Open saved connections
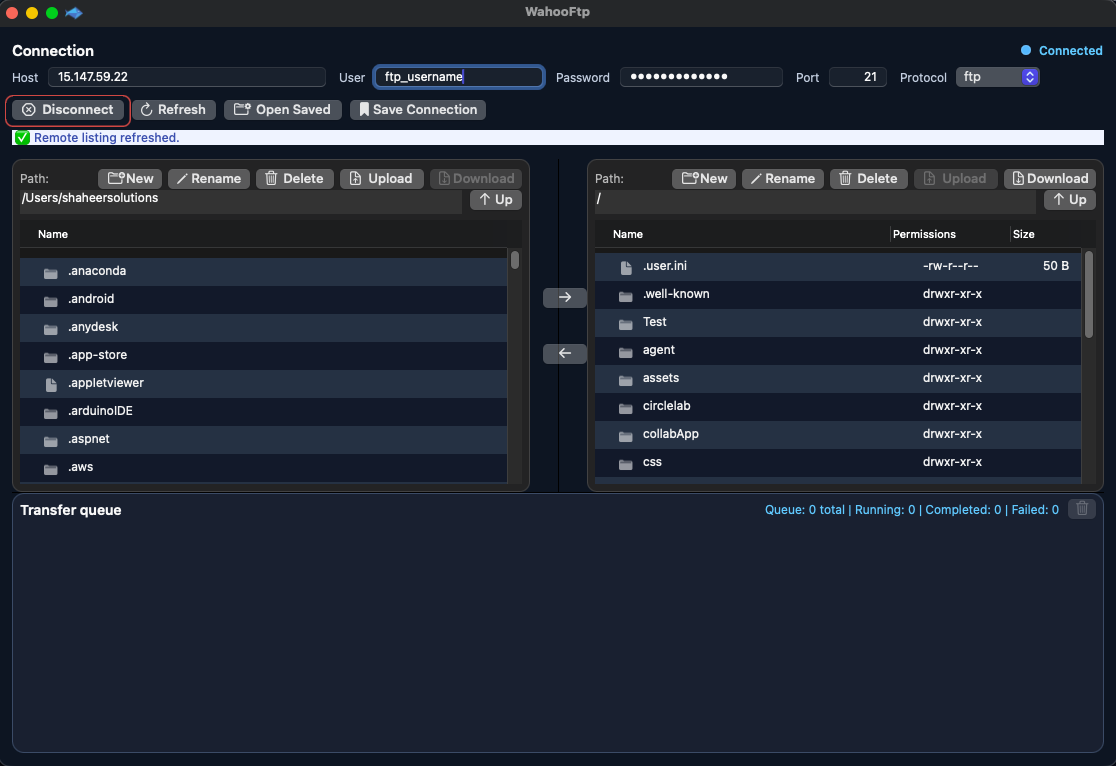 283,110
